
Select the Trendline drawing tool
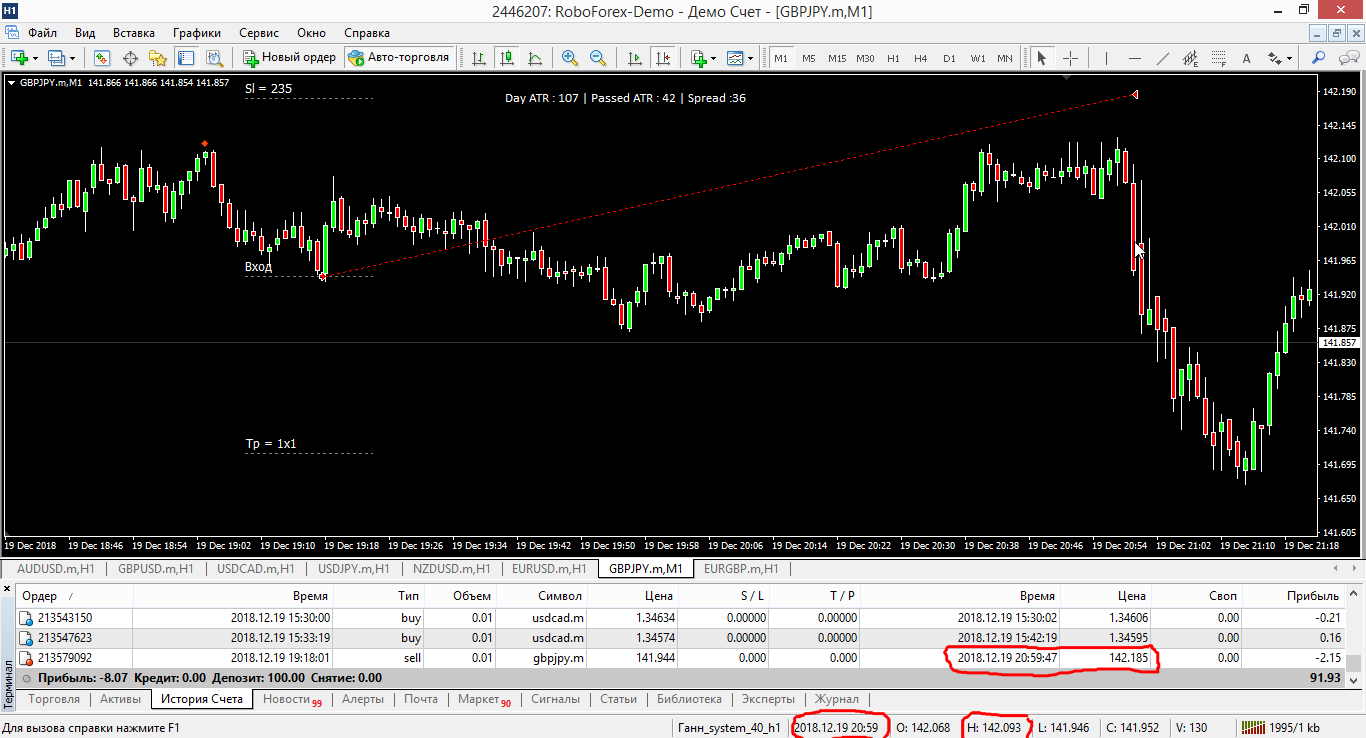1162,57
